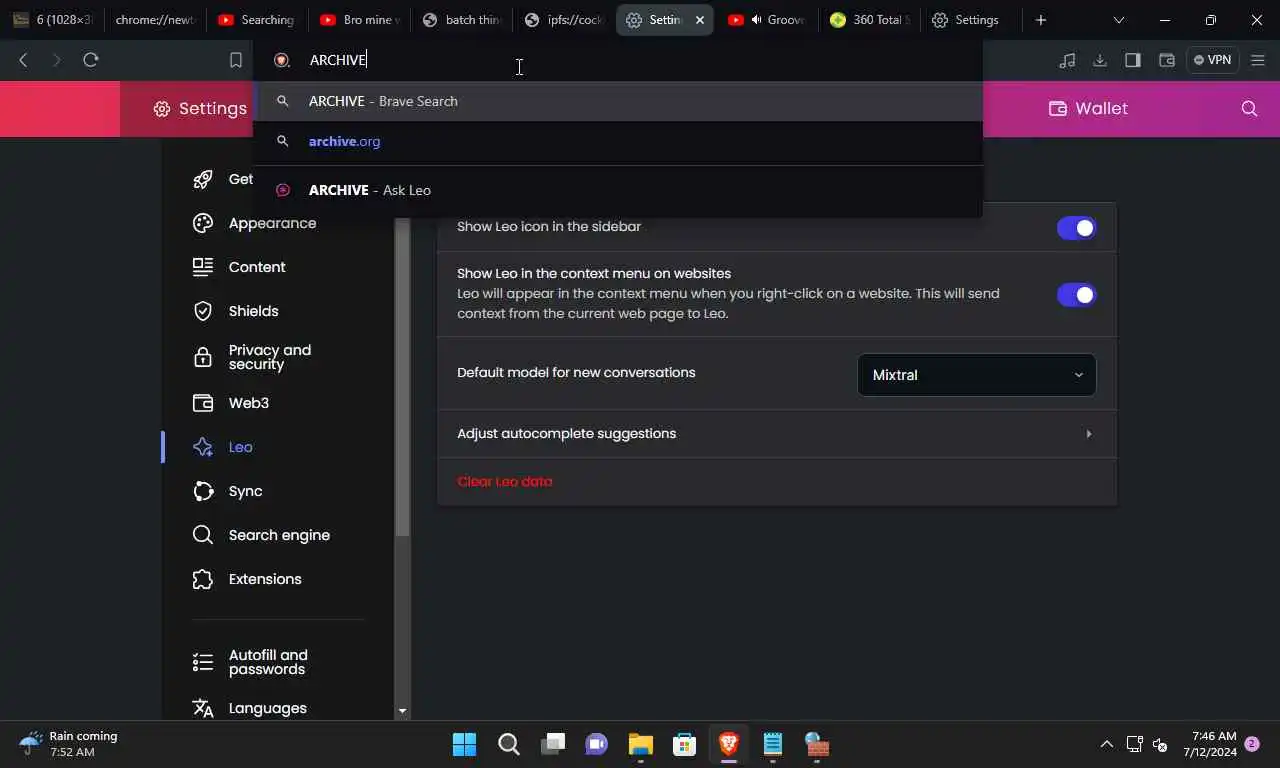Click the Appearance palette icon

coord(203,223)
